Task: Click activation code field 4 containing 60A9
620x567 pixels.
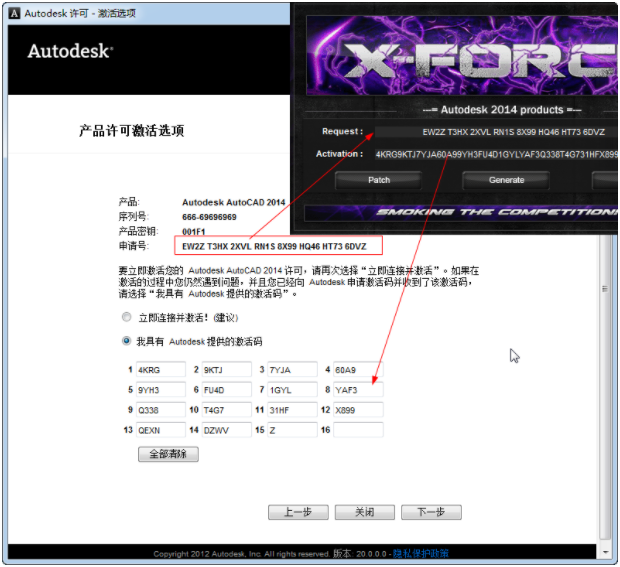Action: (x=358, y=370)
